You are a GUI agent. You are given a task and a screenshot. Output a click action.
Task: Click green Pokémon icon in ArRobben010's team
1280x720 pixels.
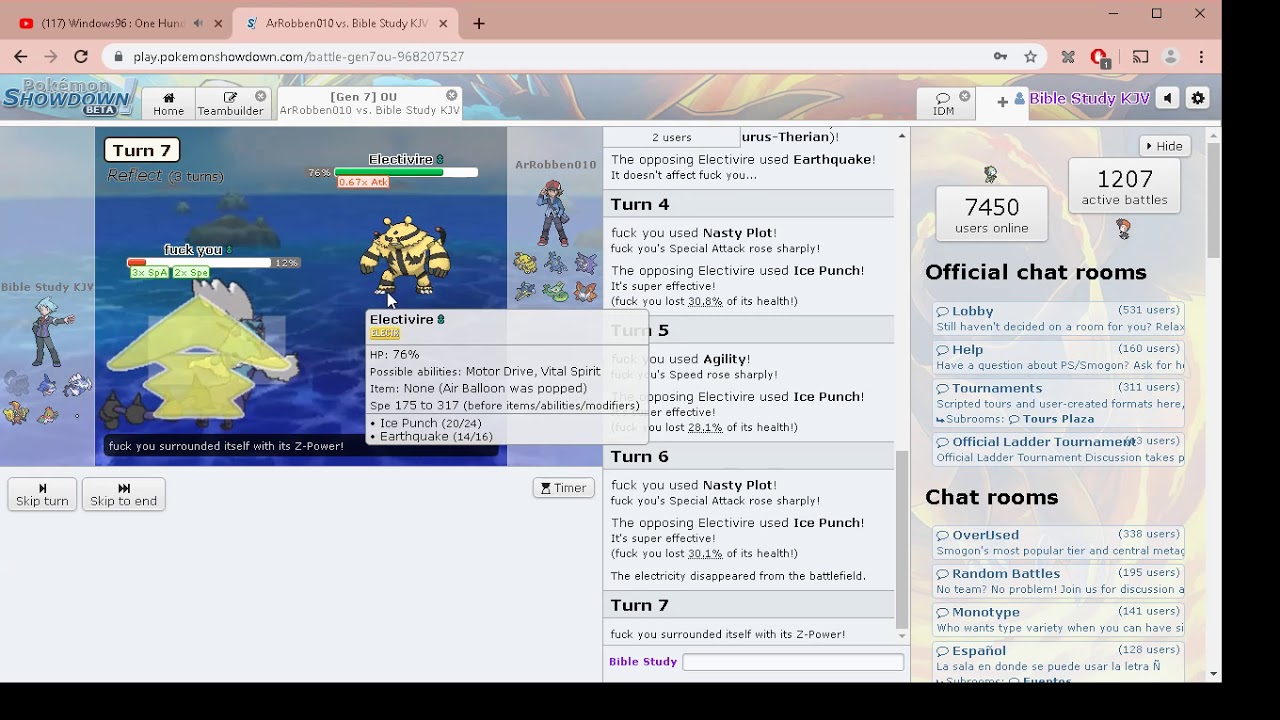pyautogui.click(x=556, y=292)
